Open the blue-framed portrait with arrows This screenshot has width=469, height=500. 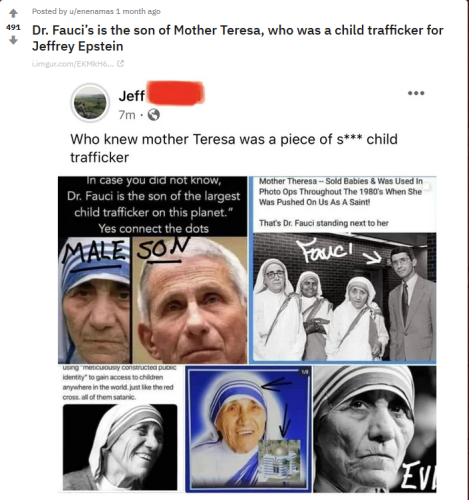[x=248, y=429]
